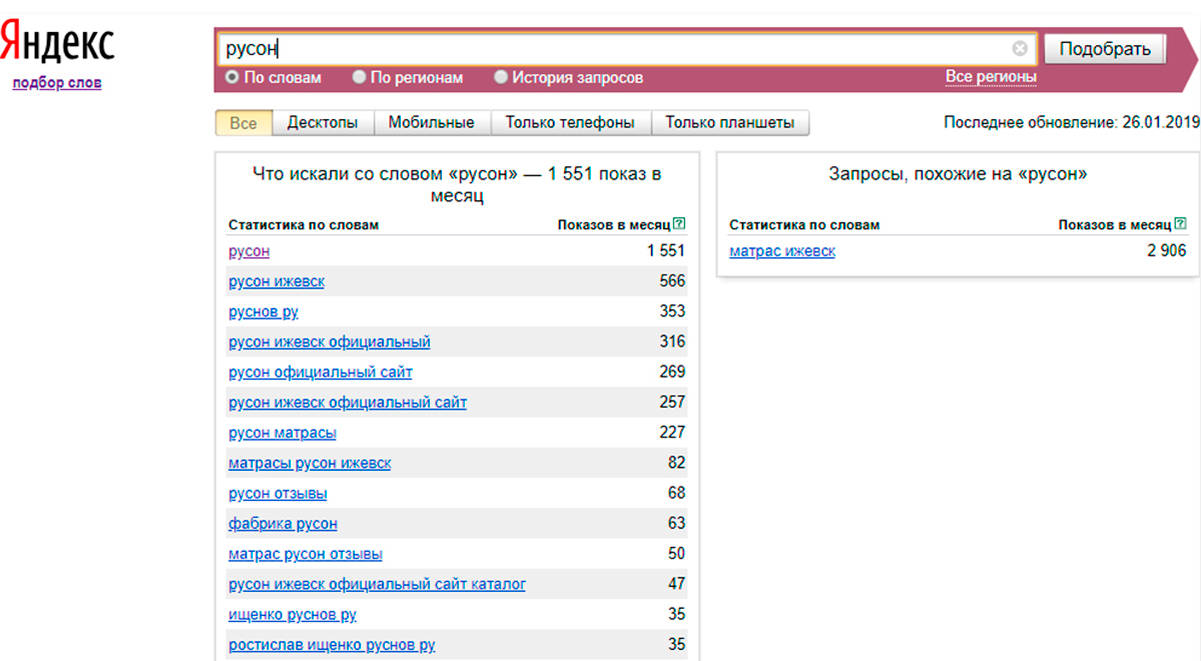This screenshot has width=1201, height=661.
Task: Open the русон матрасы link
Action: [x=282, y=433]
